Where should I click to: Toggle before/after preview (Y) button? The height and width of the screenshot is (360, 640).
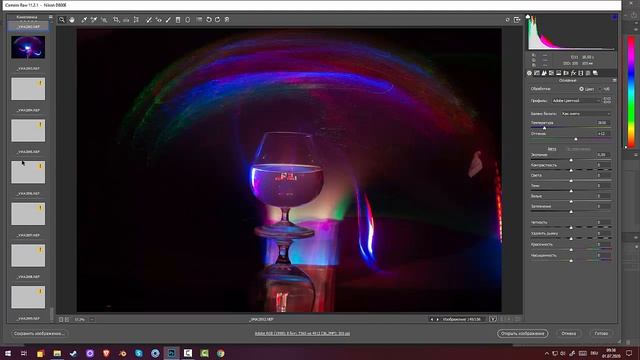click(493, 319)
